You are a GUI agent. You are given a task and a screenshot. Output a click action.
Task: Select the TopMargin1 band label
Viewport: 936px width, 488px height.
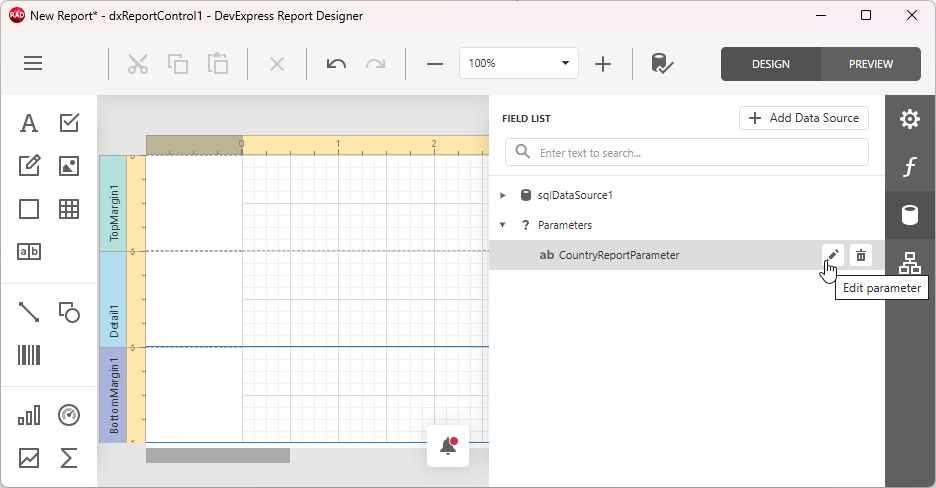point(113,203)
